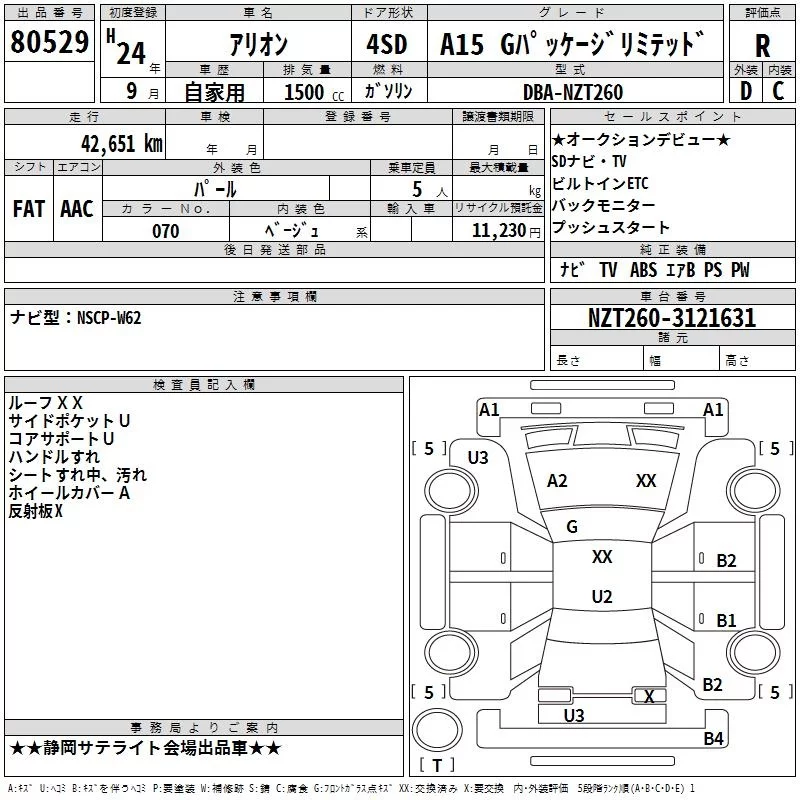
Task: Click the U2 dent mark on the diagram
Action: [x=601, y=597]
